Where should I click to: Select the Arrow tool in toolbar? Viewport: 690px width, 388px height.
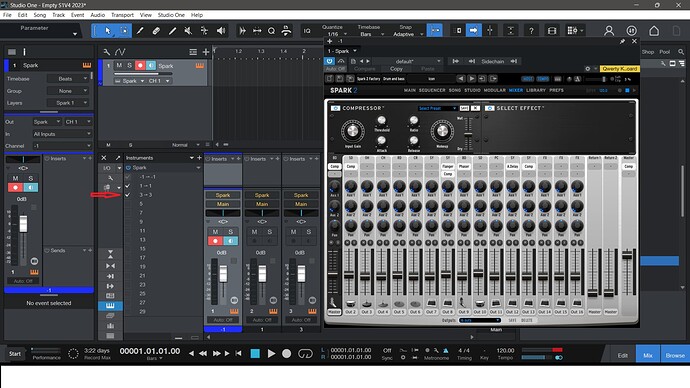click(108, 31)
